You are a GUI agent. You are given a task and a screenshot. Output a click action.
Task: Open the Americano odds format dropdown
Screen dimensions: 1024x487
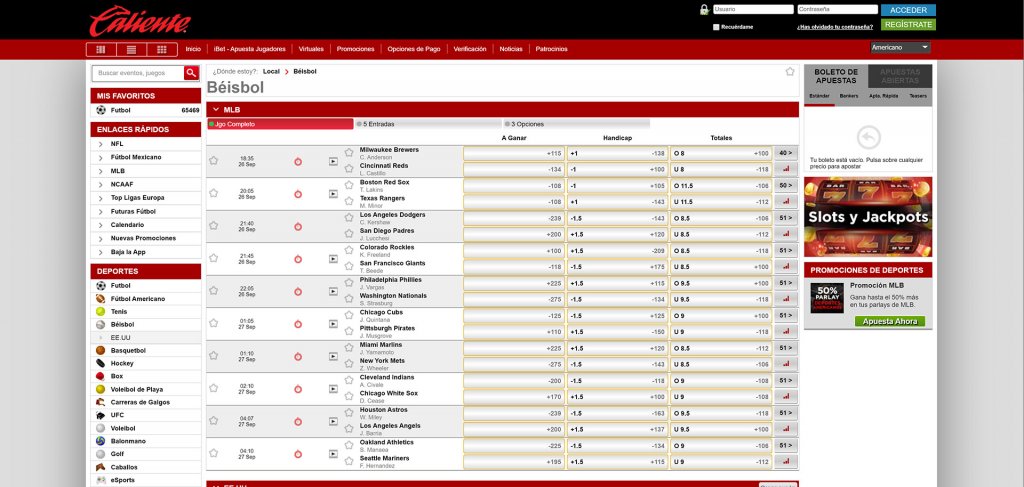[x=900, y=48]
